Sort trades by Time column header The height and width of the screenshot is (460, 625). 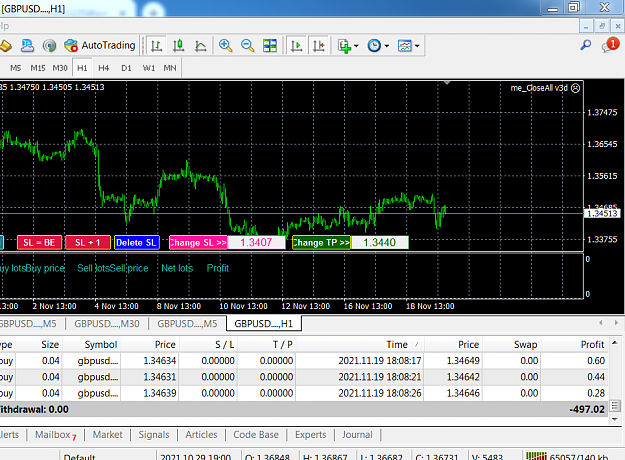coord(360,344)
